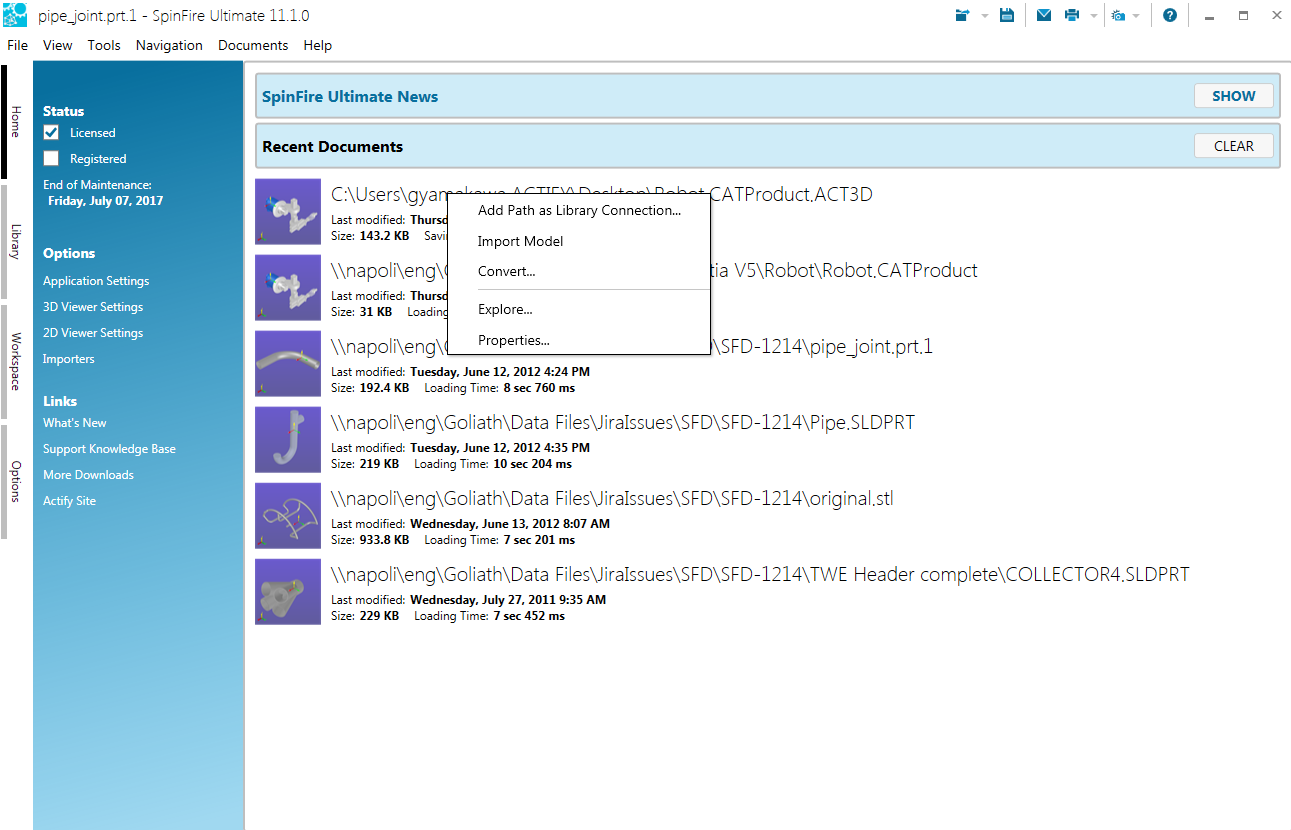Toggle the Licensed checkbox
Screen dimensions: 1291x830
click(51, 133)
